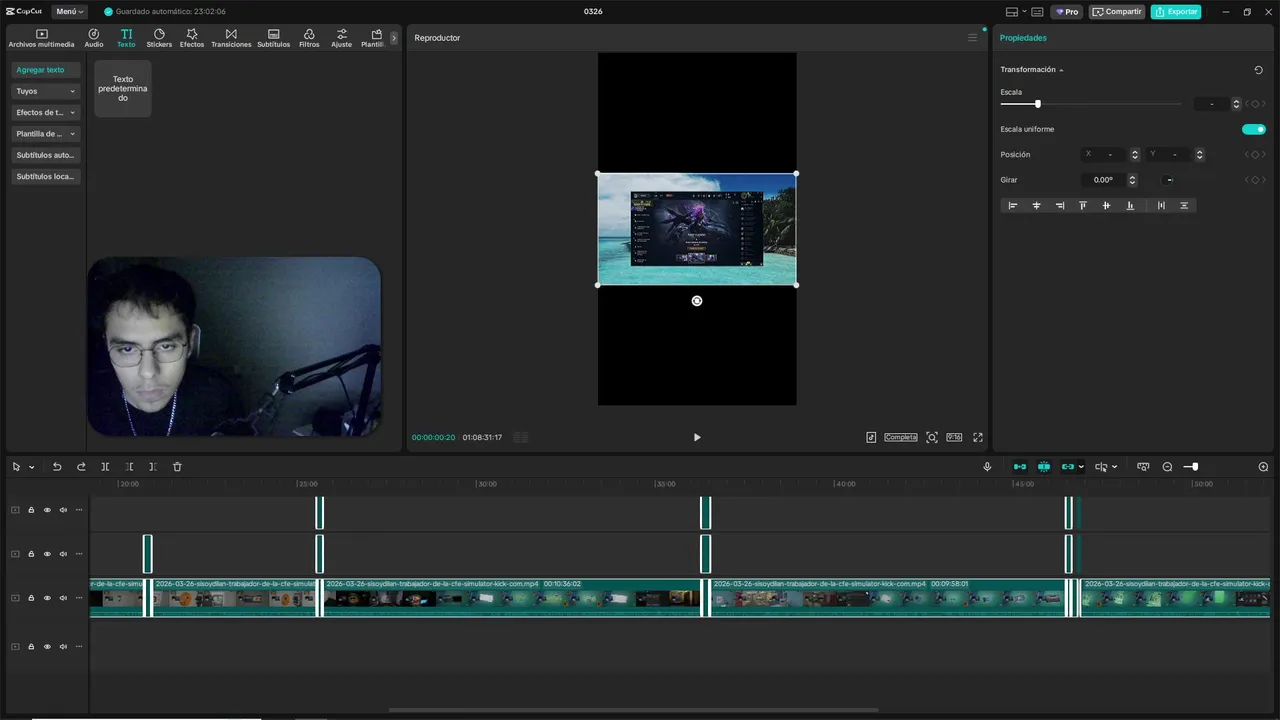1280x720 pixels.
Task: Align clip to the right
Action: coord(1060,205)
